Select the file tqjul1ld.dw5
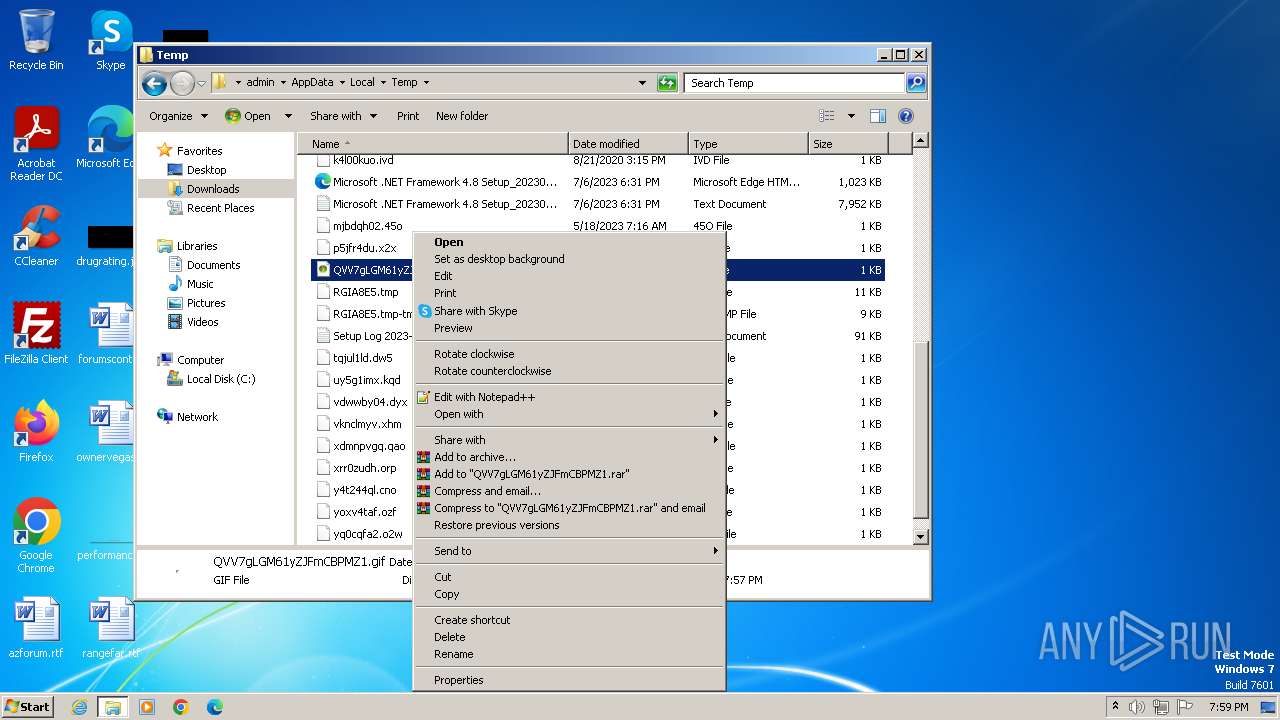Screen dimensions: 1280x720 click(x=362, y=358)
